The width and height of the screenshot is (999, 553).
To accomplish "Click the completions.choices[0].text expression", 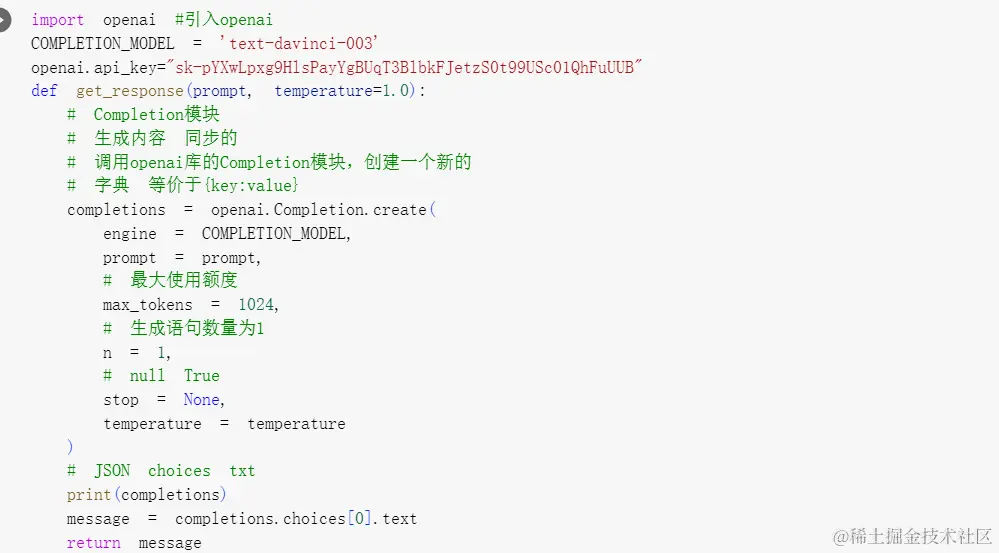I will [296, 519].
